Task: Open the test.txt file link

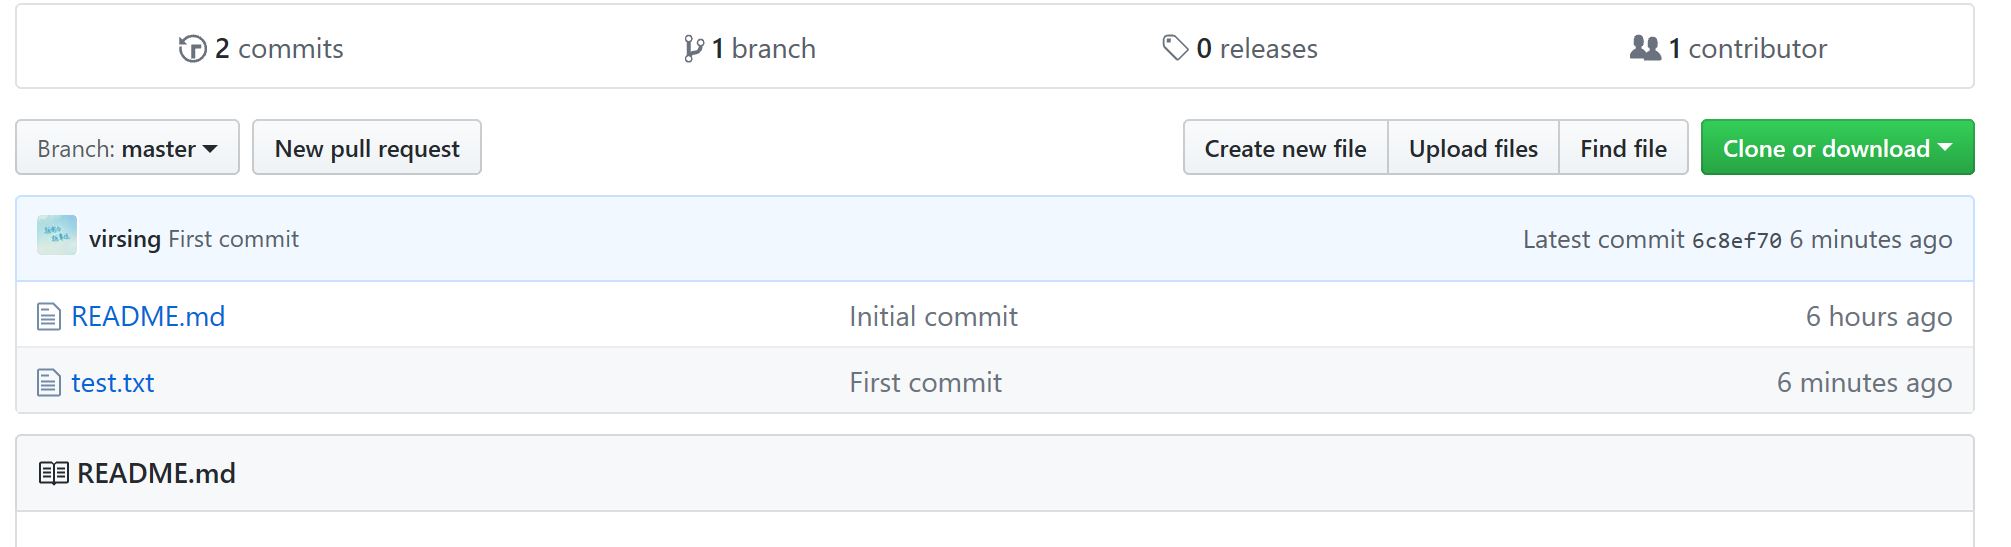Action: coord(113,383)
